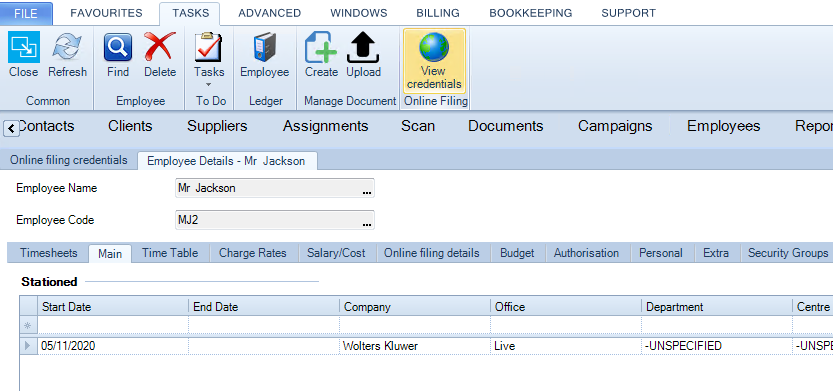Open Suppliers in navigation bar
Image resolution: width=833 pixels, height=391 pixels.
click(x=217, y=126)
